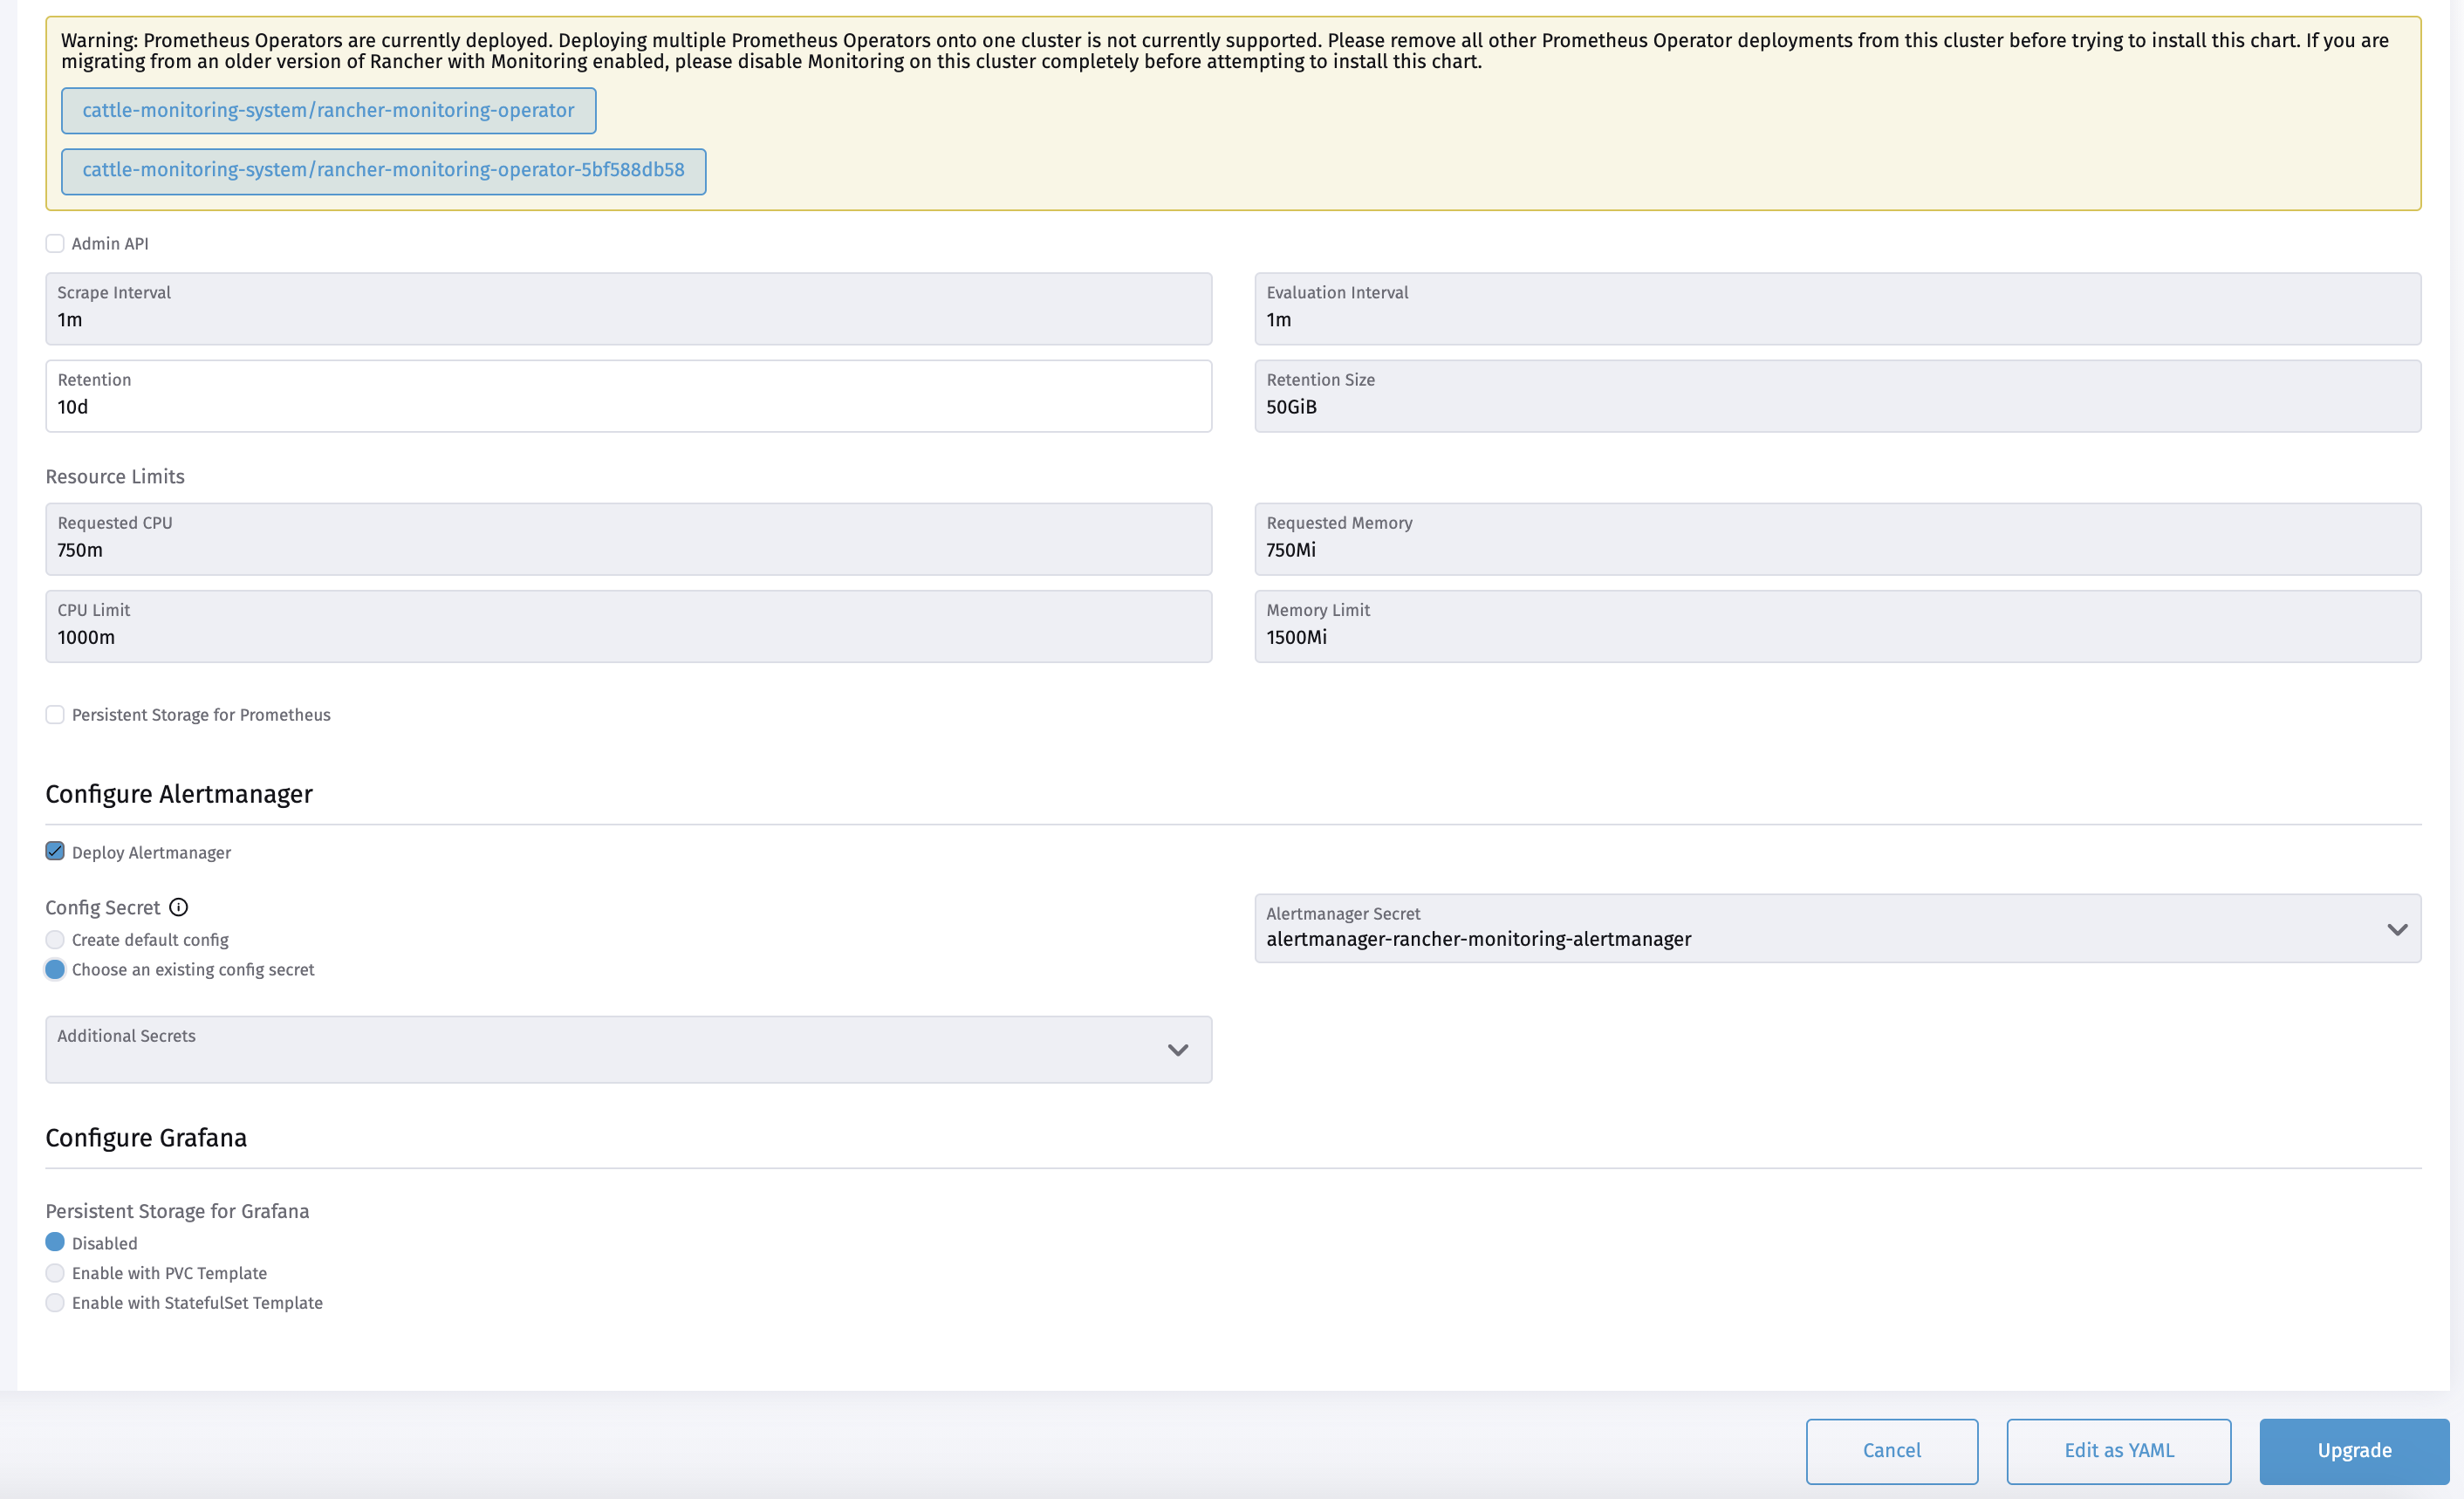Expand the Additional Secrets dropdown
This screenshot has width=2464, height=1499.
coord(1178,1050)
